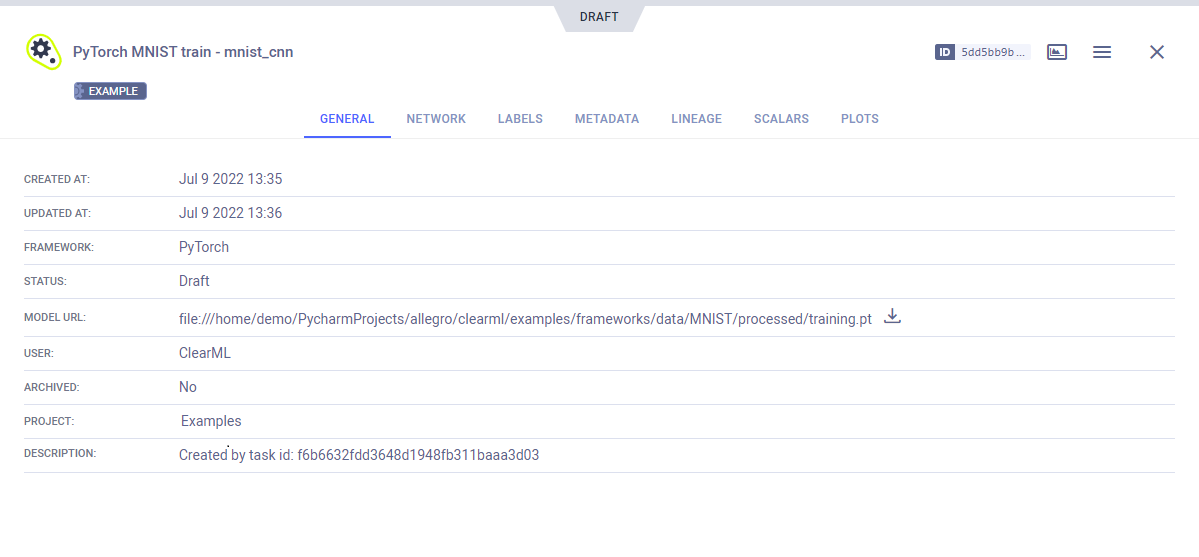1199x557 pixels.
Task: View the LINEAGE tab
Action: pyautogui.click(x=696, y=119)
